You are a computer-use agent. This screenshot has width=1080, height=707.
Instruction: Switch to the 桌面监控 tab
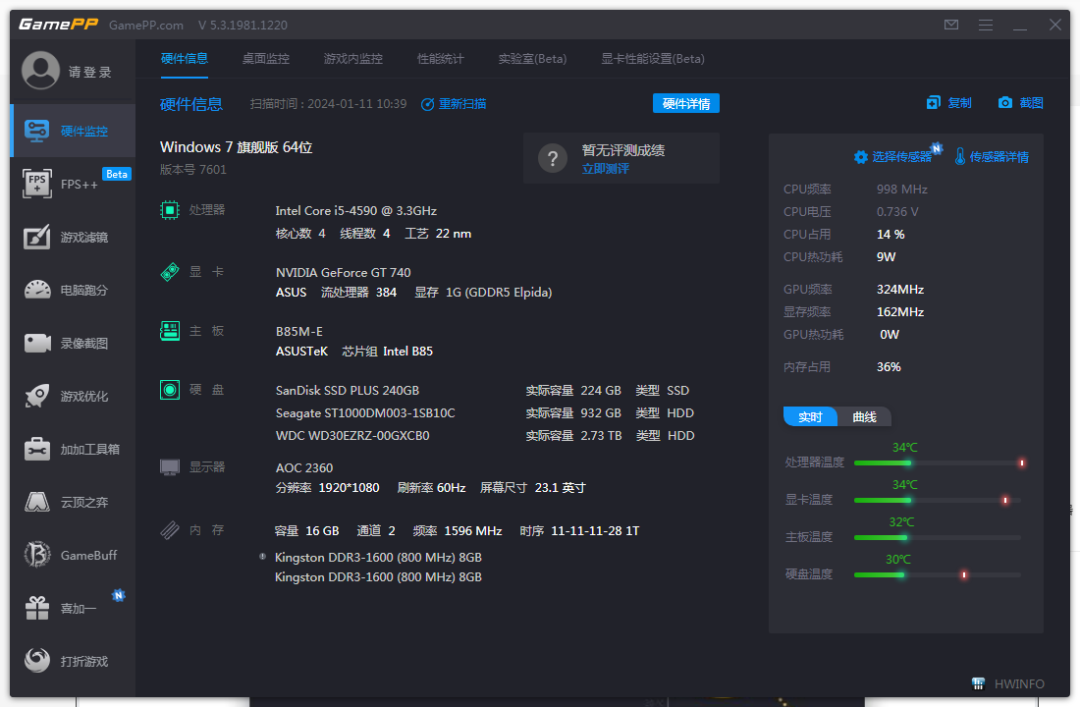265,59
